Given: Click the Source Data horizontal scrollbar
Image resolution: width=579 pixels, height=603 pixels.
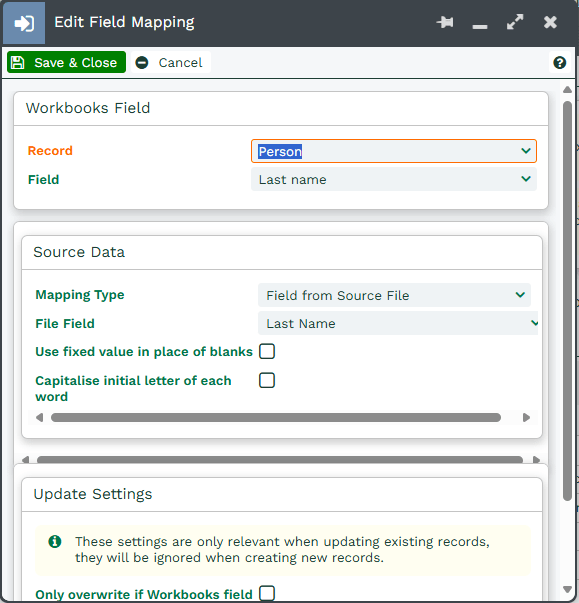Looking at the screenshot, I should (x=276, y=418).
